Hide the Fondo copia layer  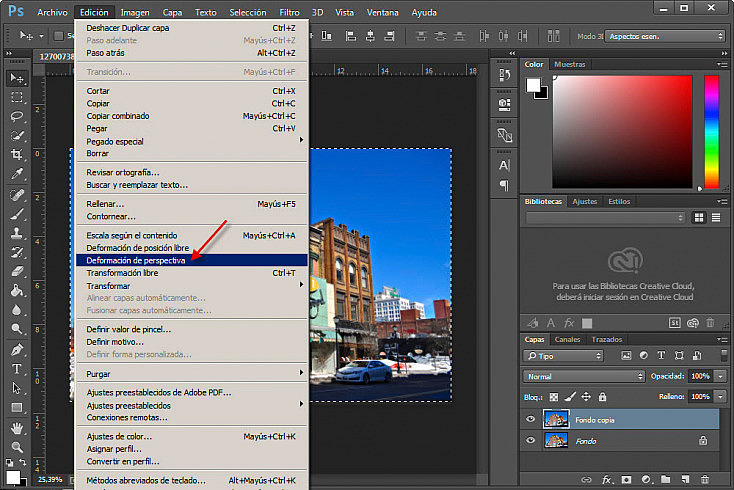[530, 419]
